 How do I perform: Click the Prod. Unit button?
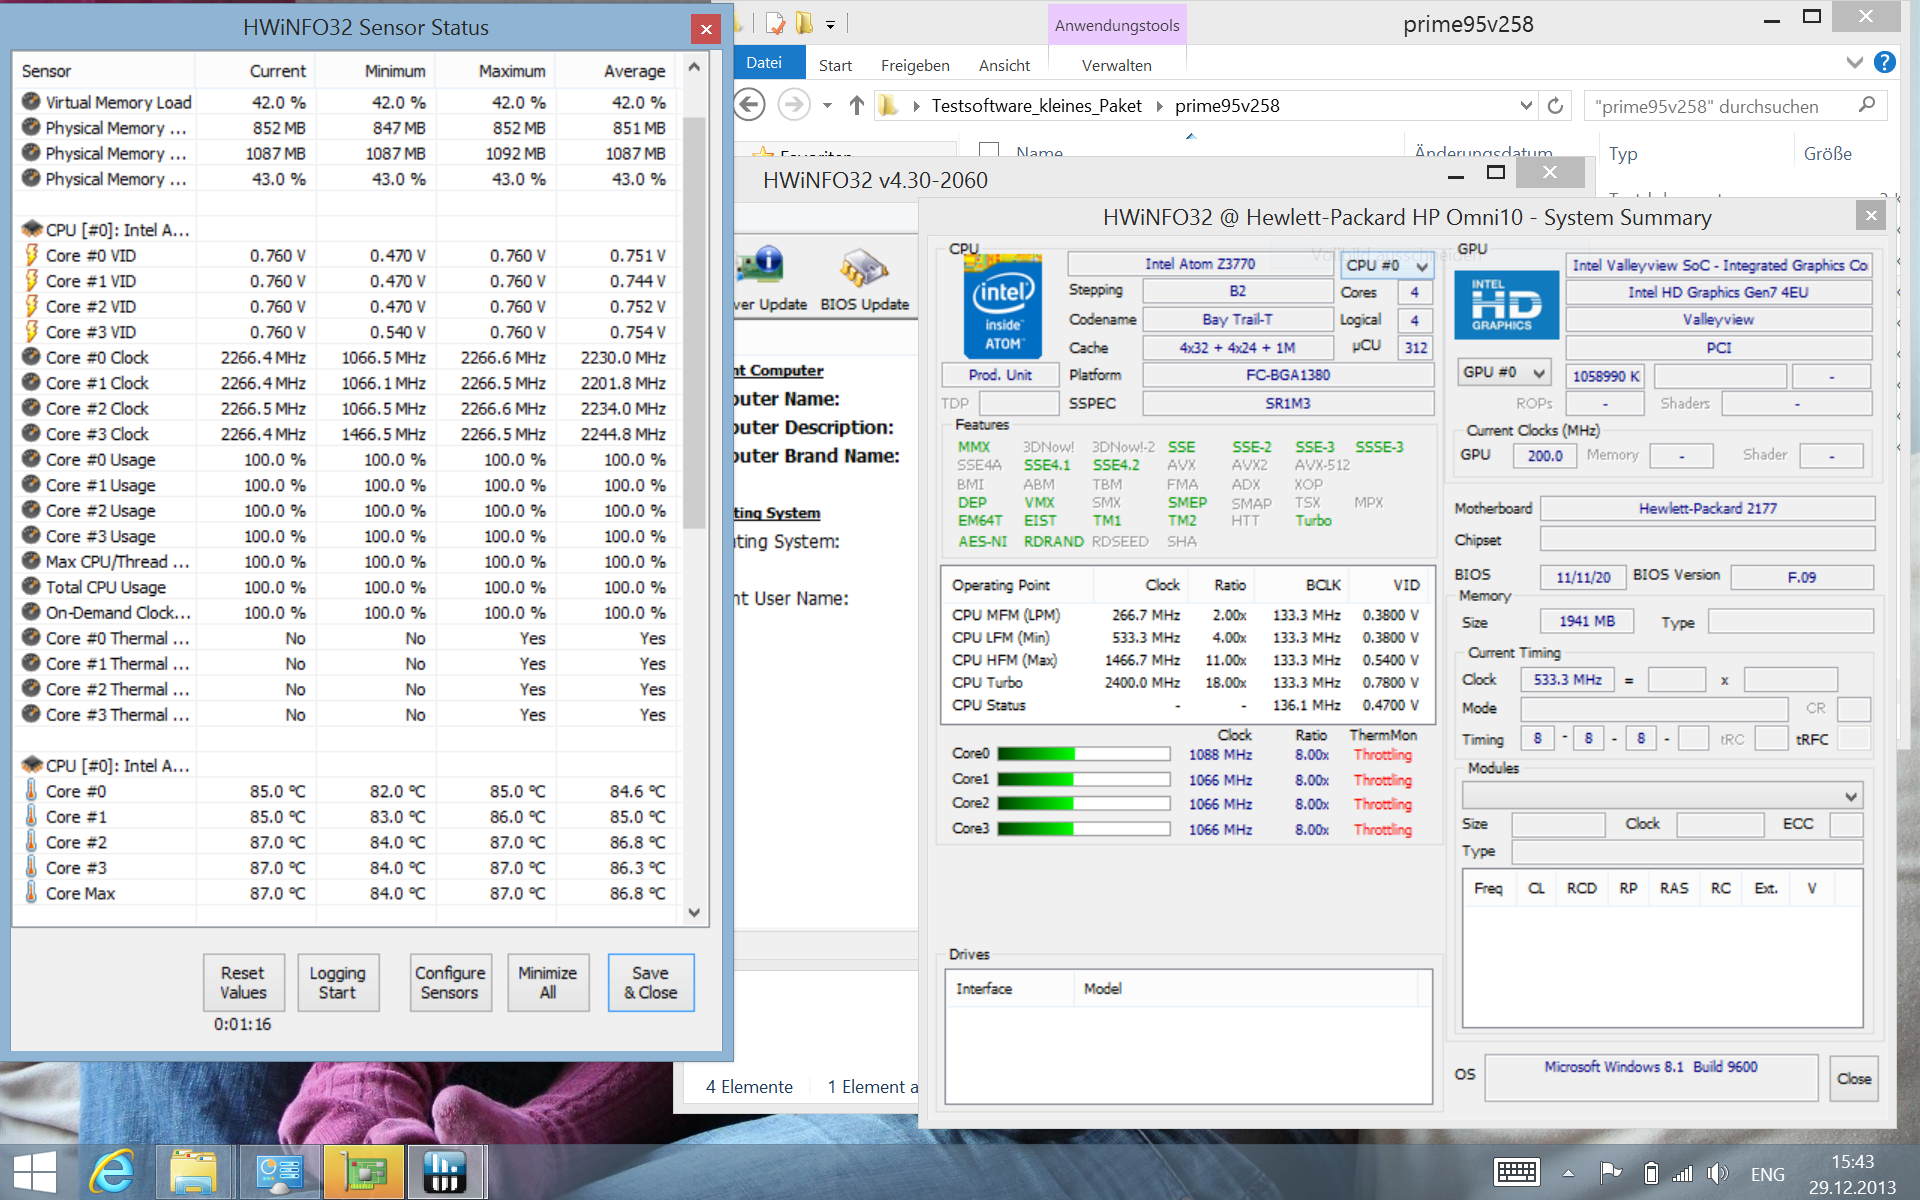pyautogui.click(x=1000, y=375)
